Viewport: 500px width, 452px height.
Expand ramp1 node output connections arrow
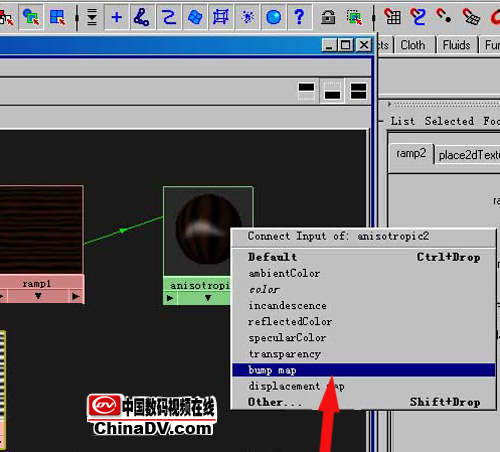76,296
